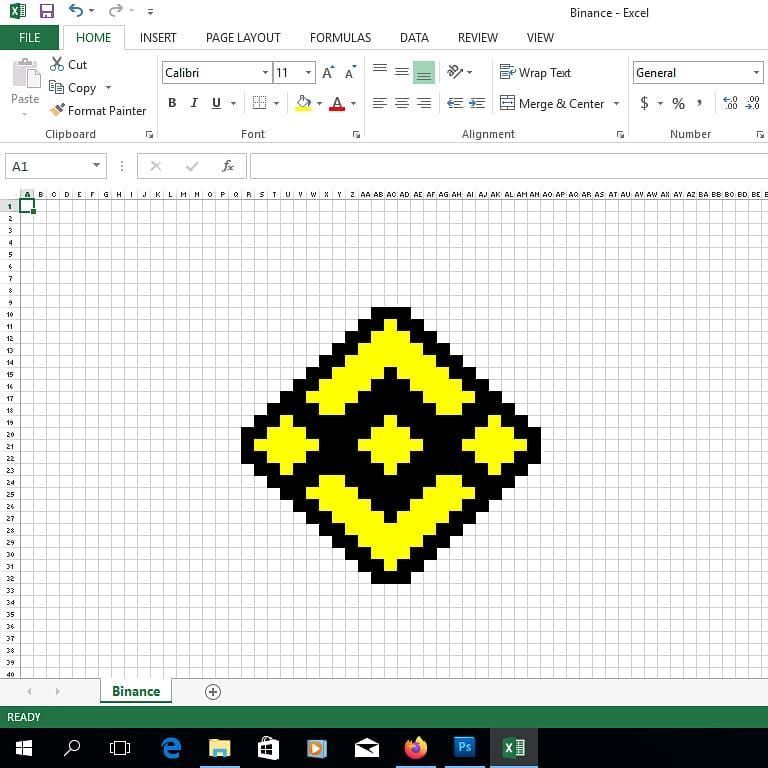Click Decrease Font Size icon
The width and height of the screenshot is (768, 768).
pyautogui.click(x=351, y=72)
